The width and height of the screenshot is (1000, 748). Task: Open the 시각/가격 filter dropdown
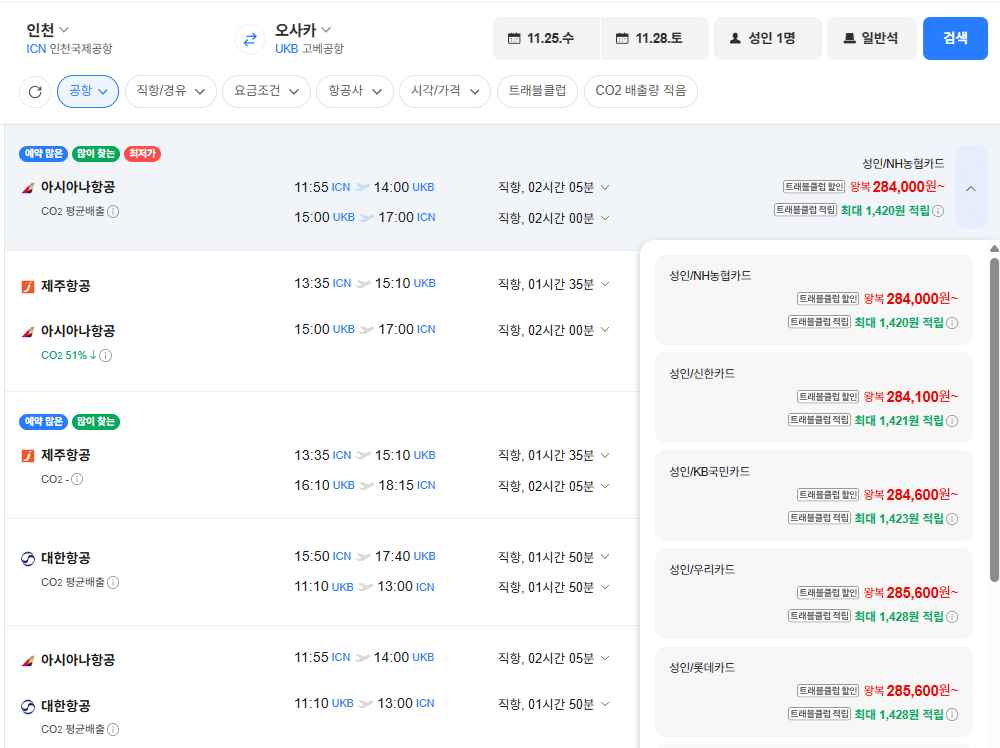point(445,91)
